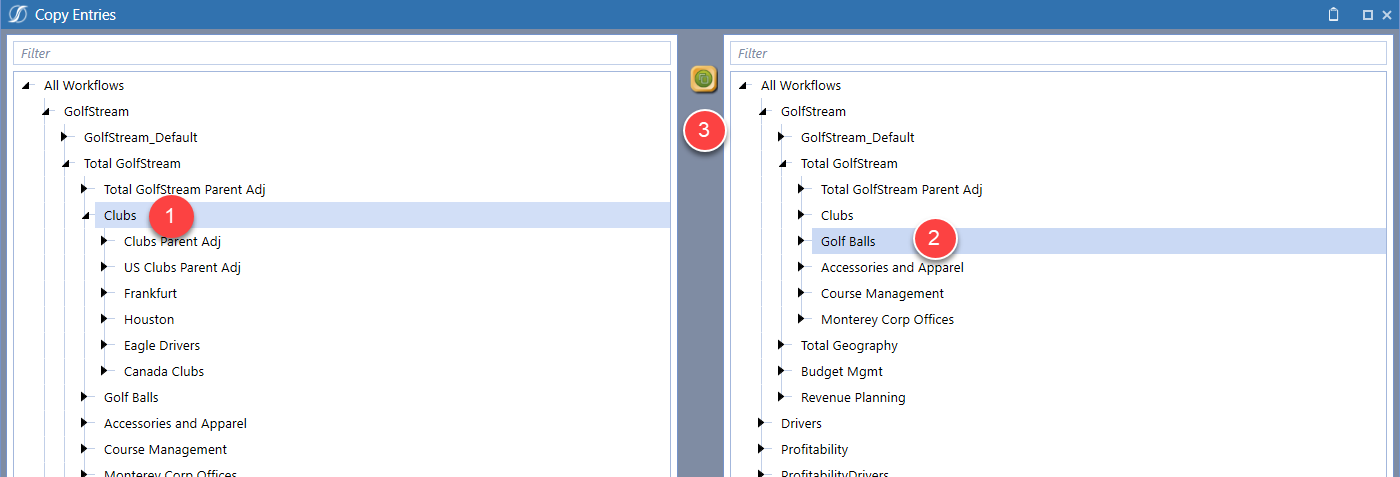1400x477 pixels.
Task: Expand the Budget Mgmt arrow
Action: (x=782, y=371)
